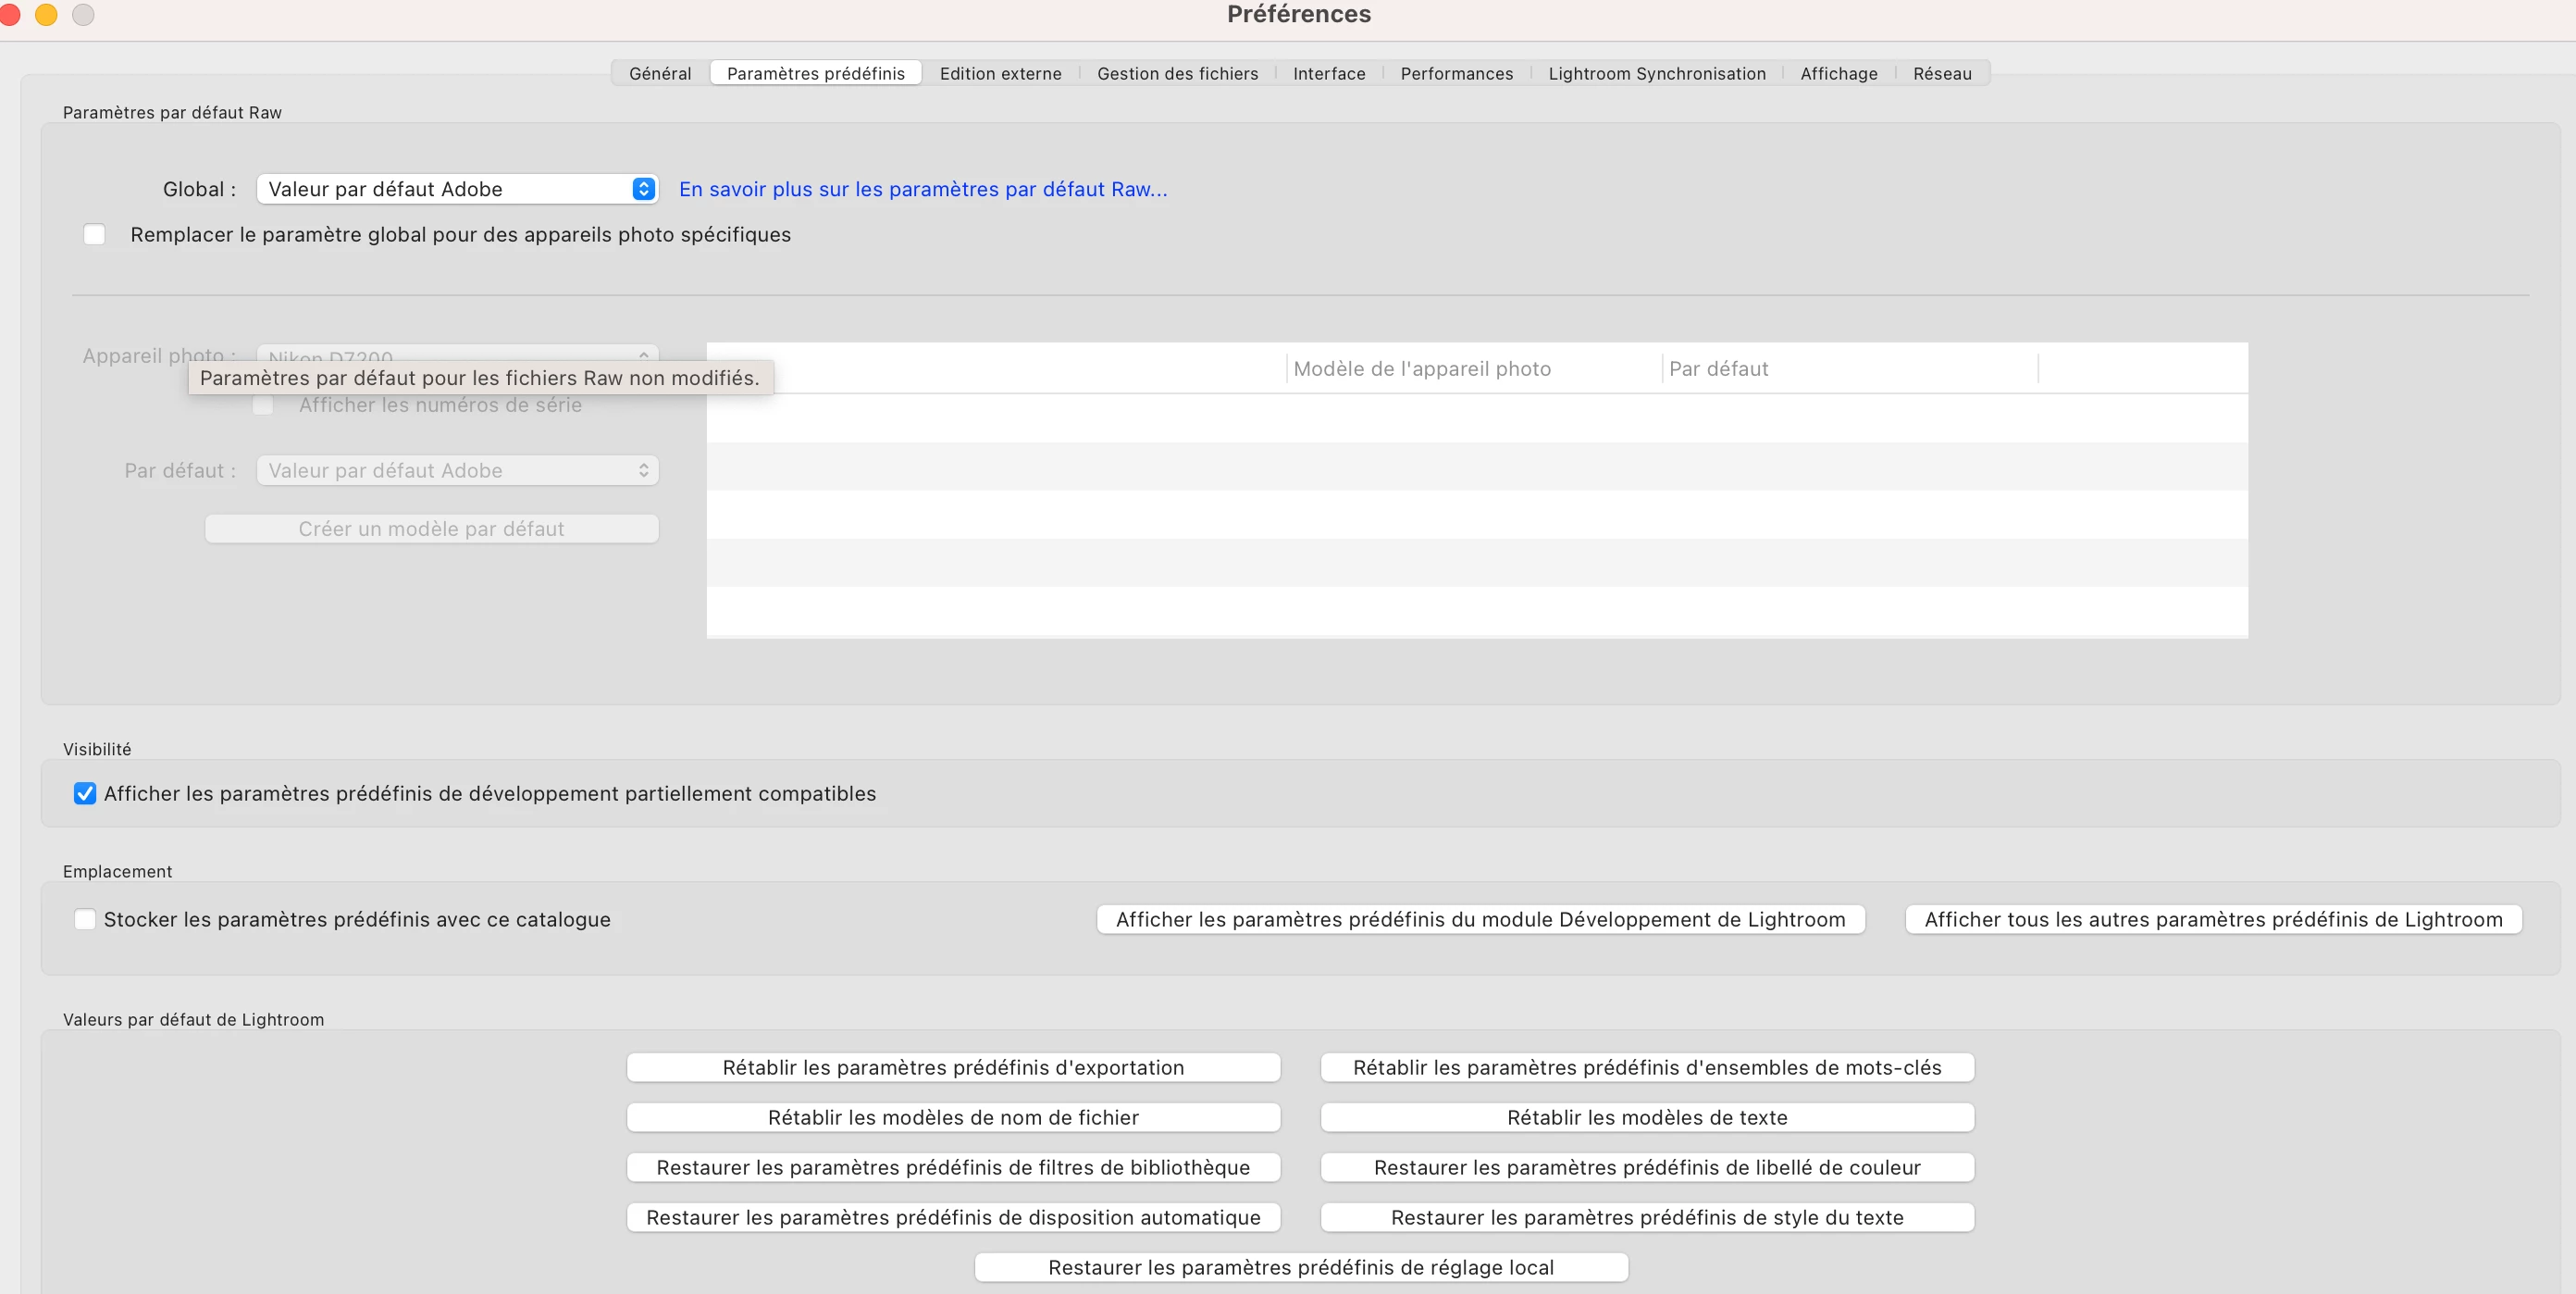Open the En savoir plus Raw defaults link
Image resolution: width=2576 pixels, height=1294 pixels.
922,189
